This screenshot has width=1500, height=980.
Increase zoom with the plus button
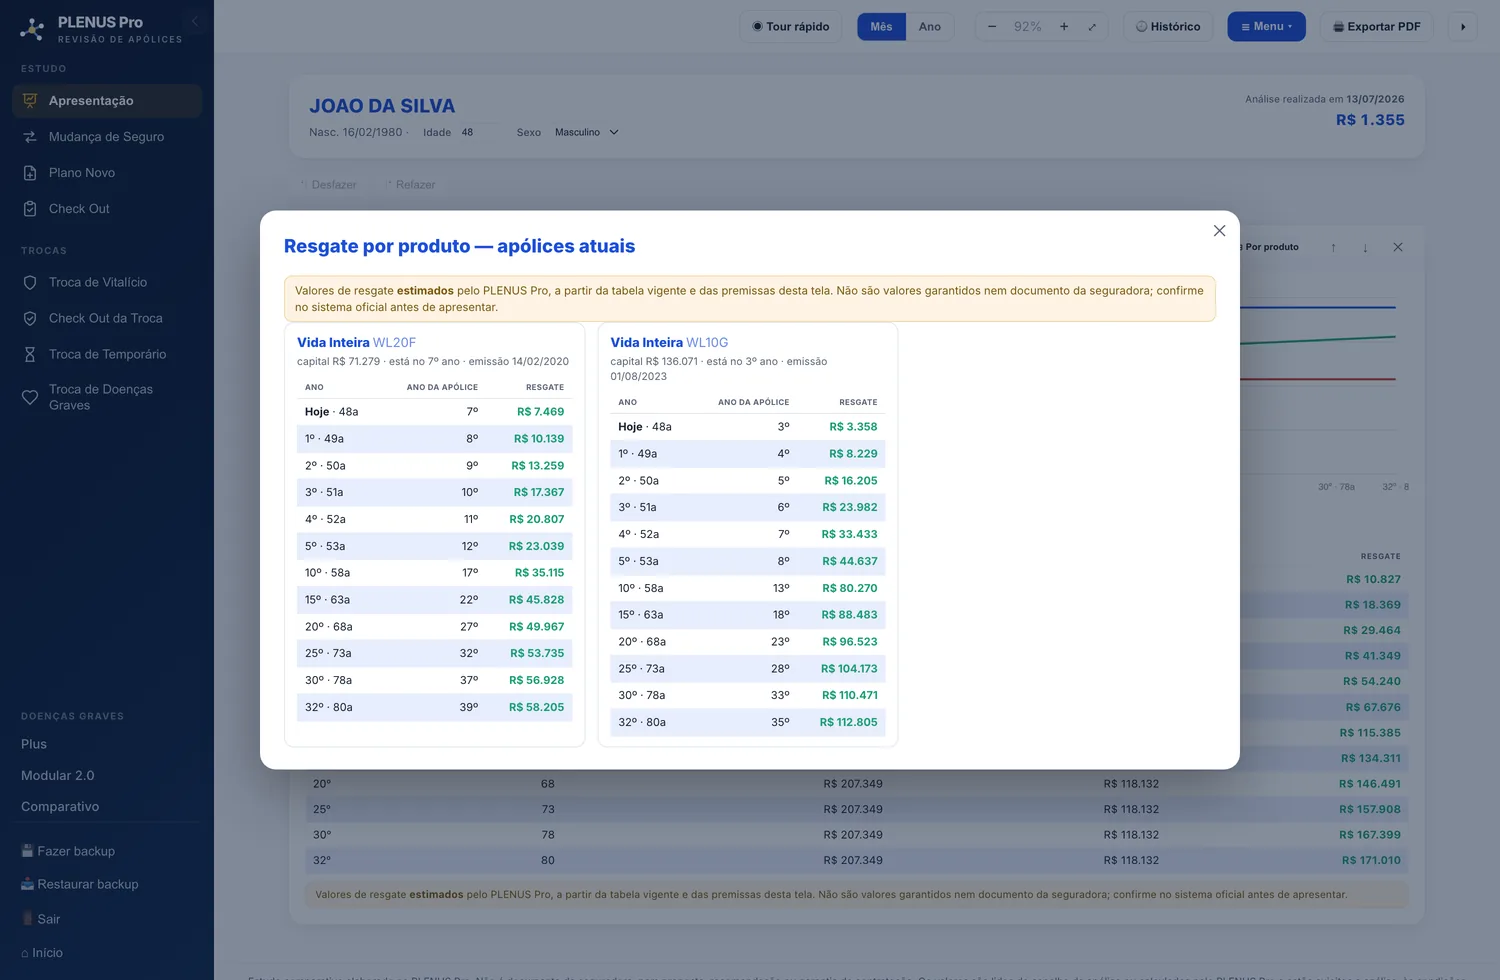click(1064, 27)
